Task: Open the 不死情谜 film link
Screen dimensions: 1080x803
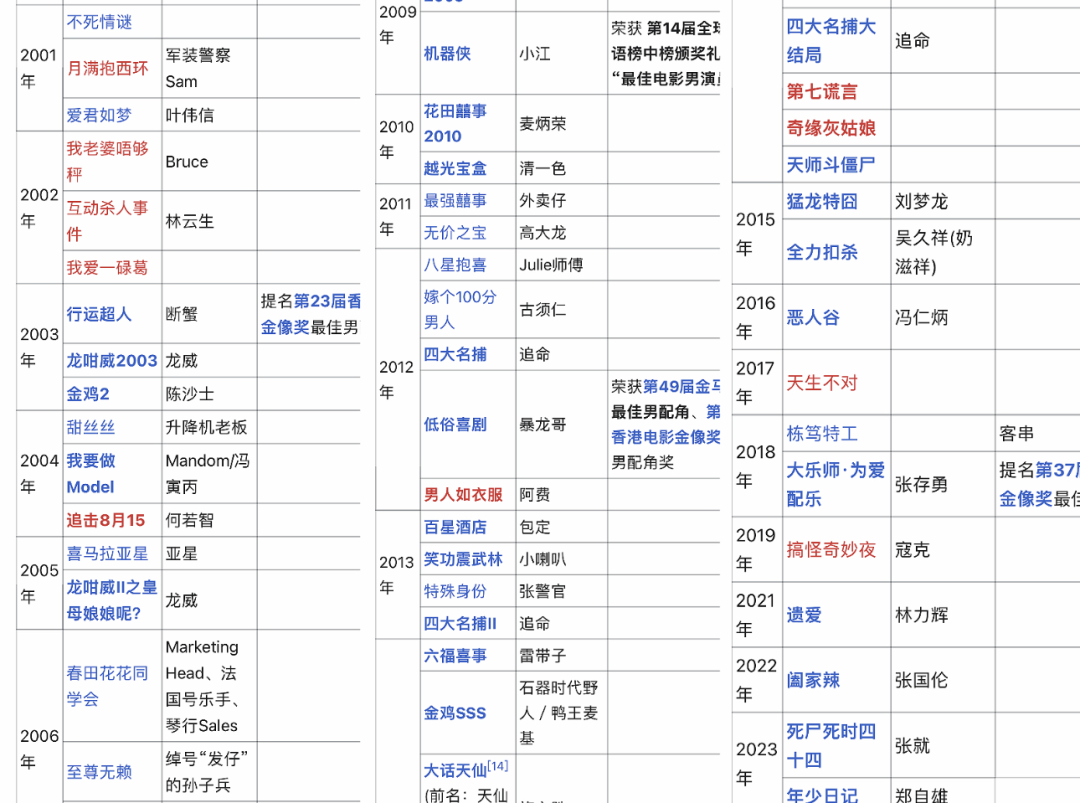Action: point(99,22)
